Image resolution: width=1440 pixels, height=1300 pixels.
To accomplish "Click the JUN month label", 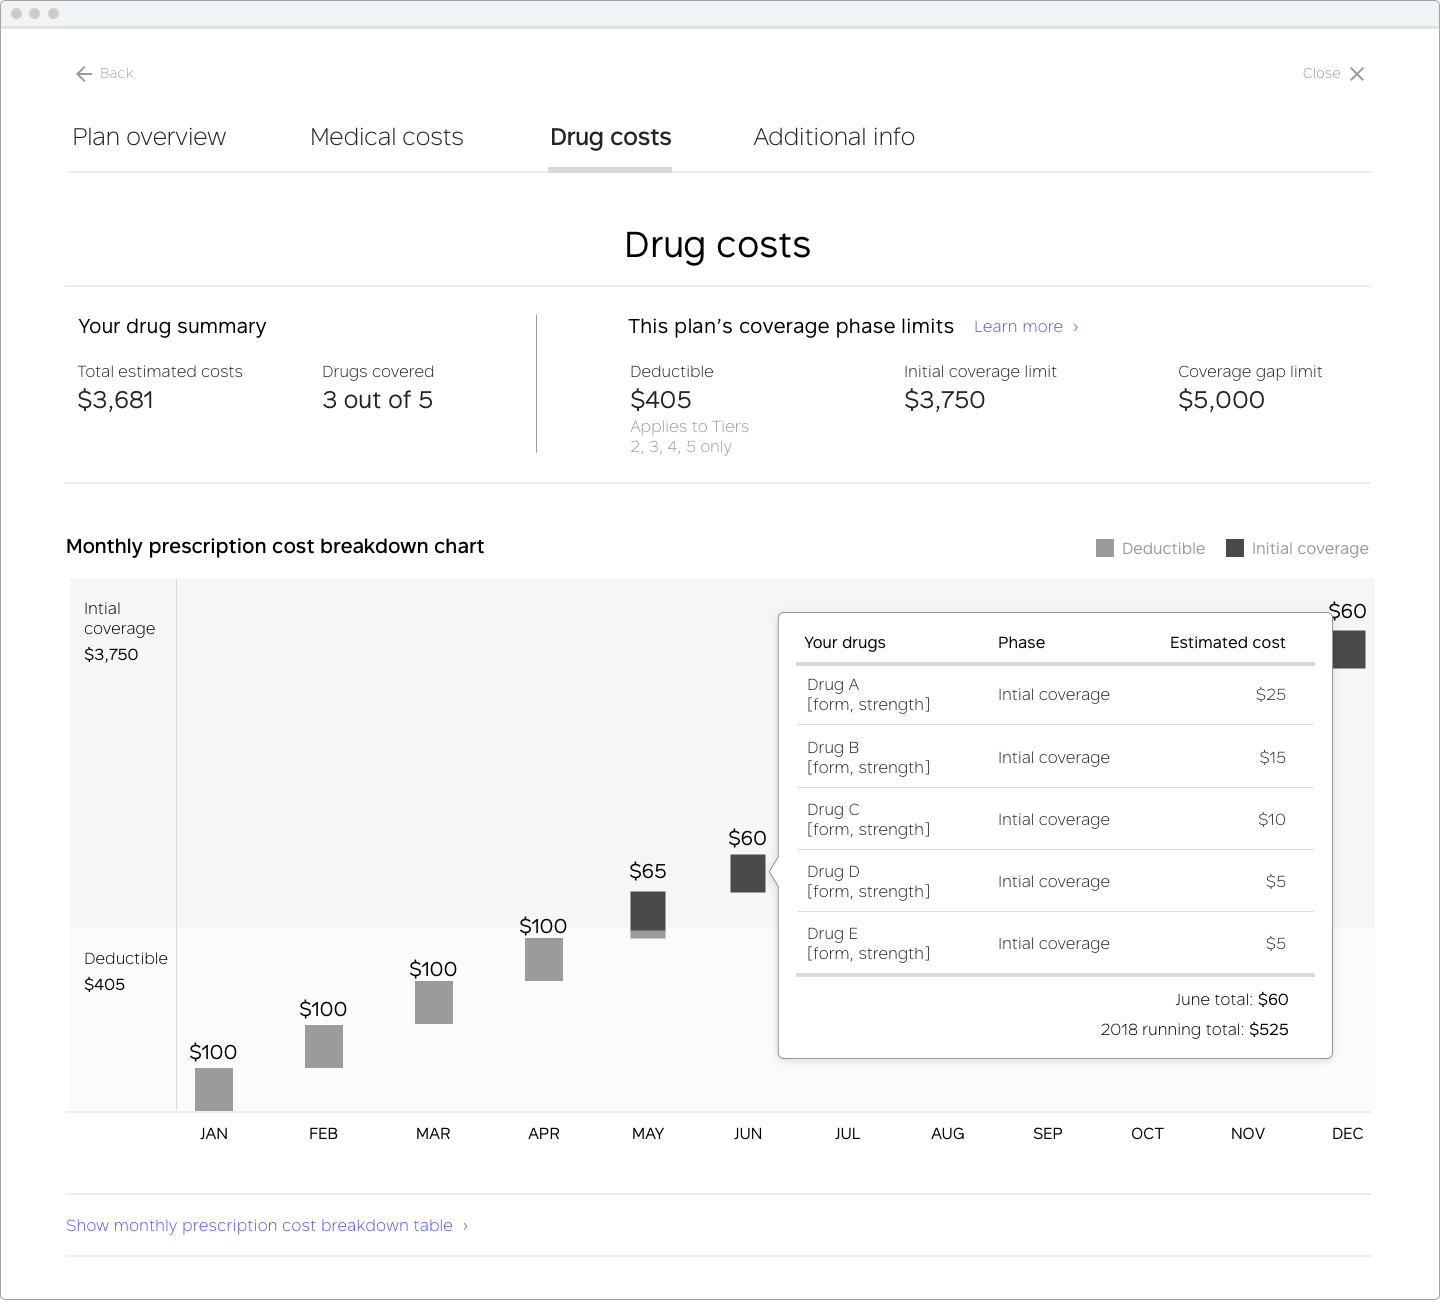I will (x=748, y=1134).
